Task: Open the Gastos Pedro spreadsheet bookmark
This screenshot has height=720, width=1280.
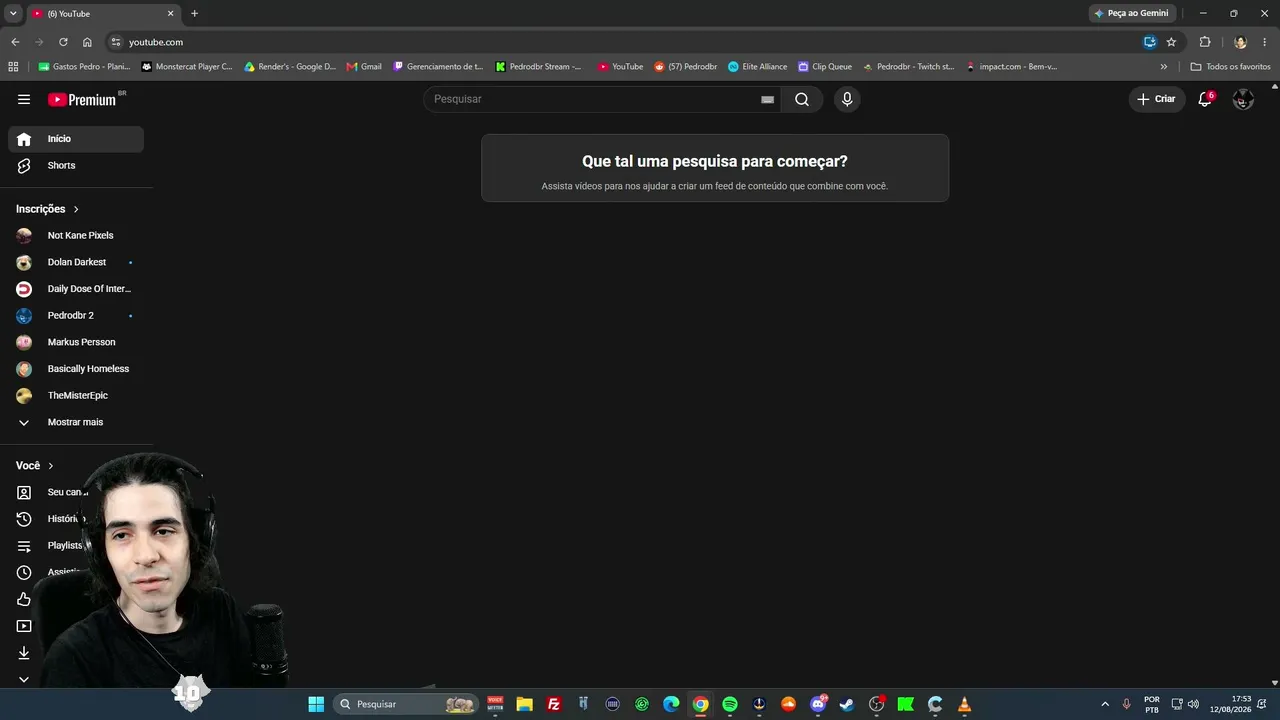Action: 85,67
